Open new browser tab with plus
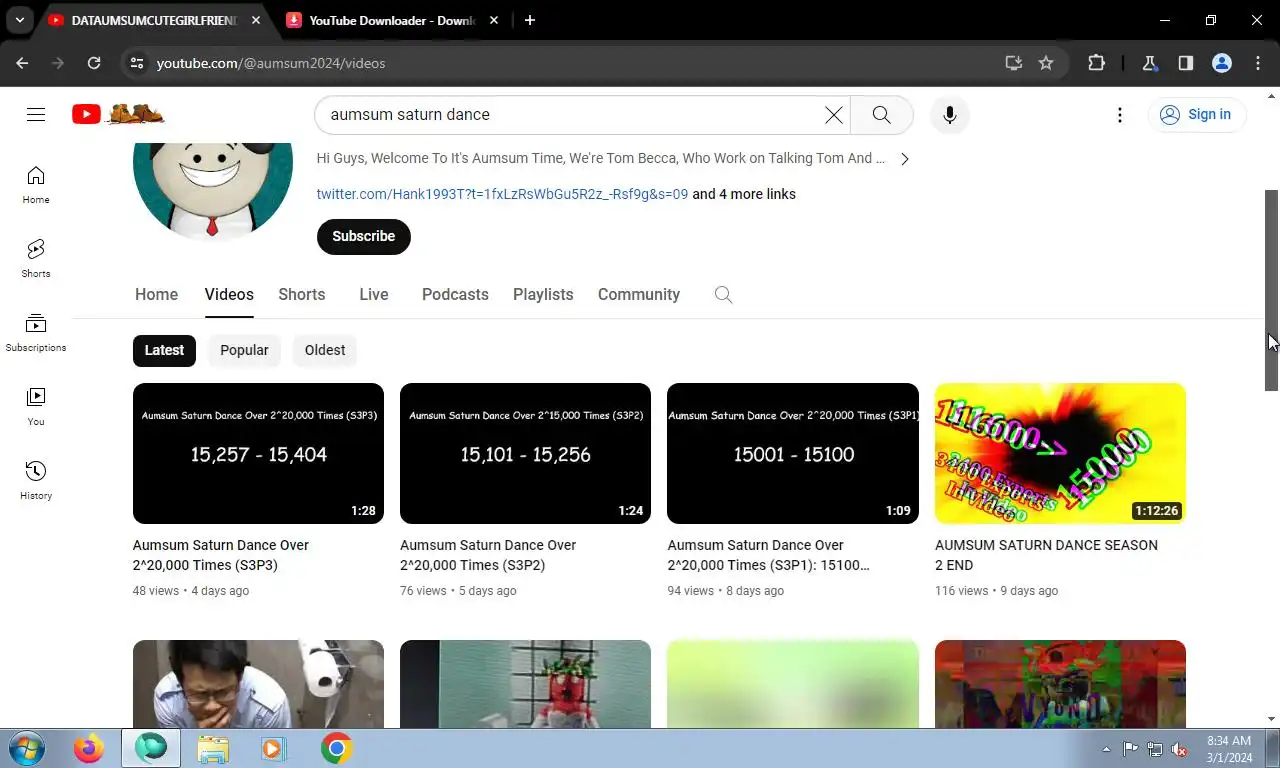The image size is (1280, 768). point(530,20)
